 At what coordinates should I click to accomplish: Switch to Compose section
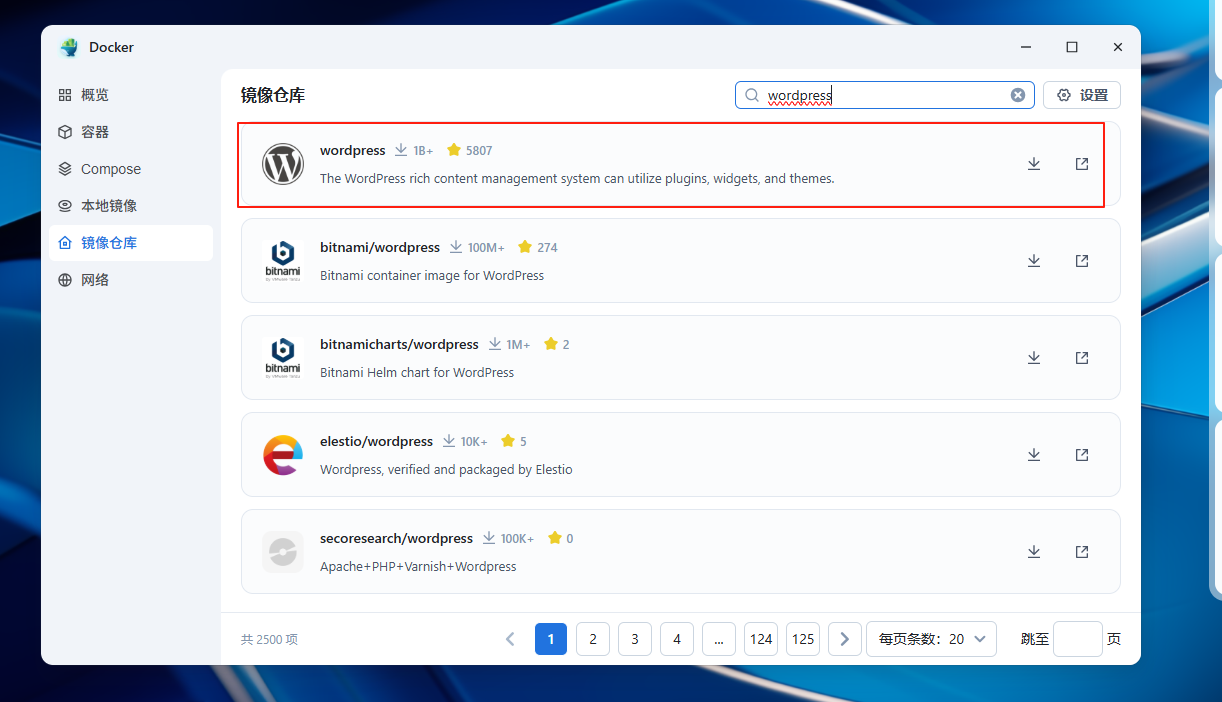[131, 169]
